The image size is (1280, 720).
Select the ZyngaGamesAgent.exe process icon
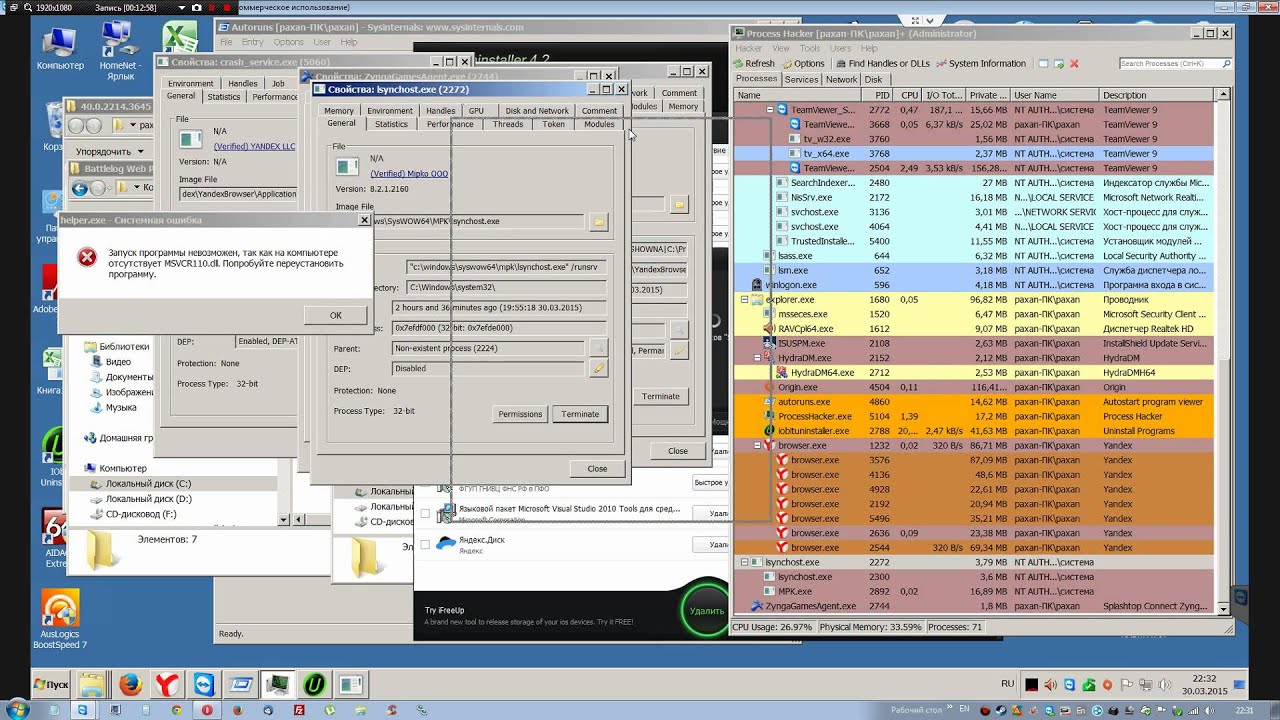pos(757,606)
